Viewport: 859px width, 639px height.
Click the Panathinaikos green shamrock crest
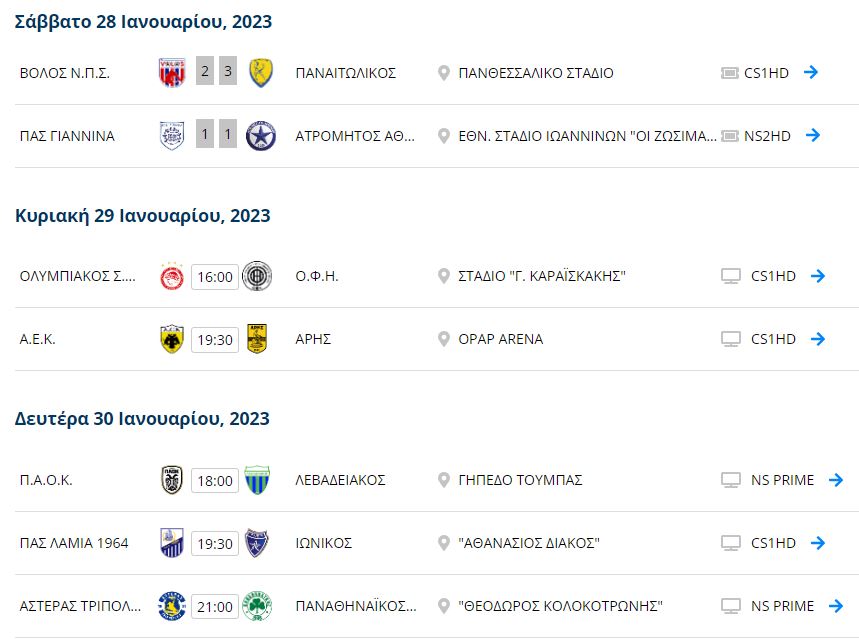click(257, 606)
